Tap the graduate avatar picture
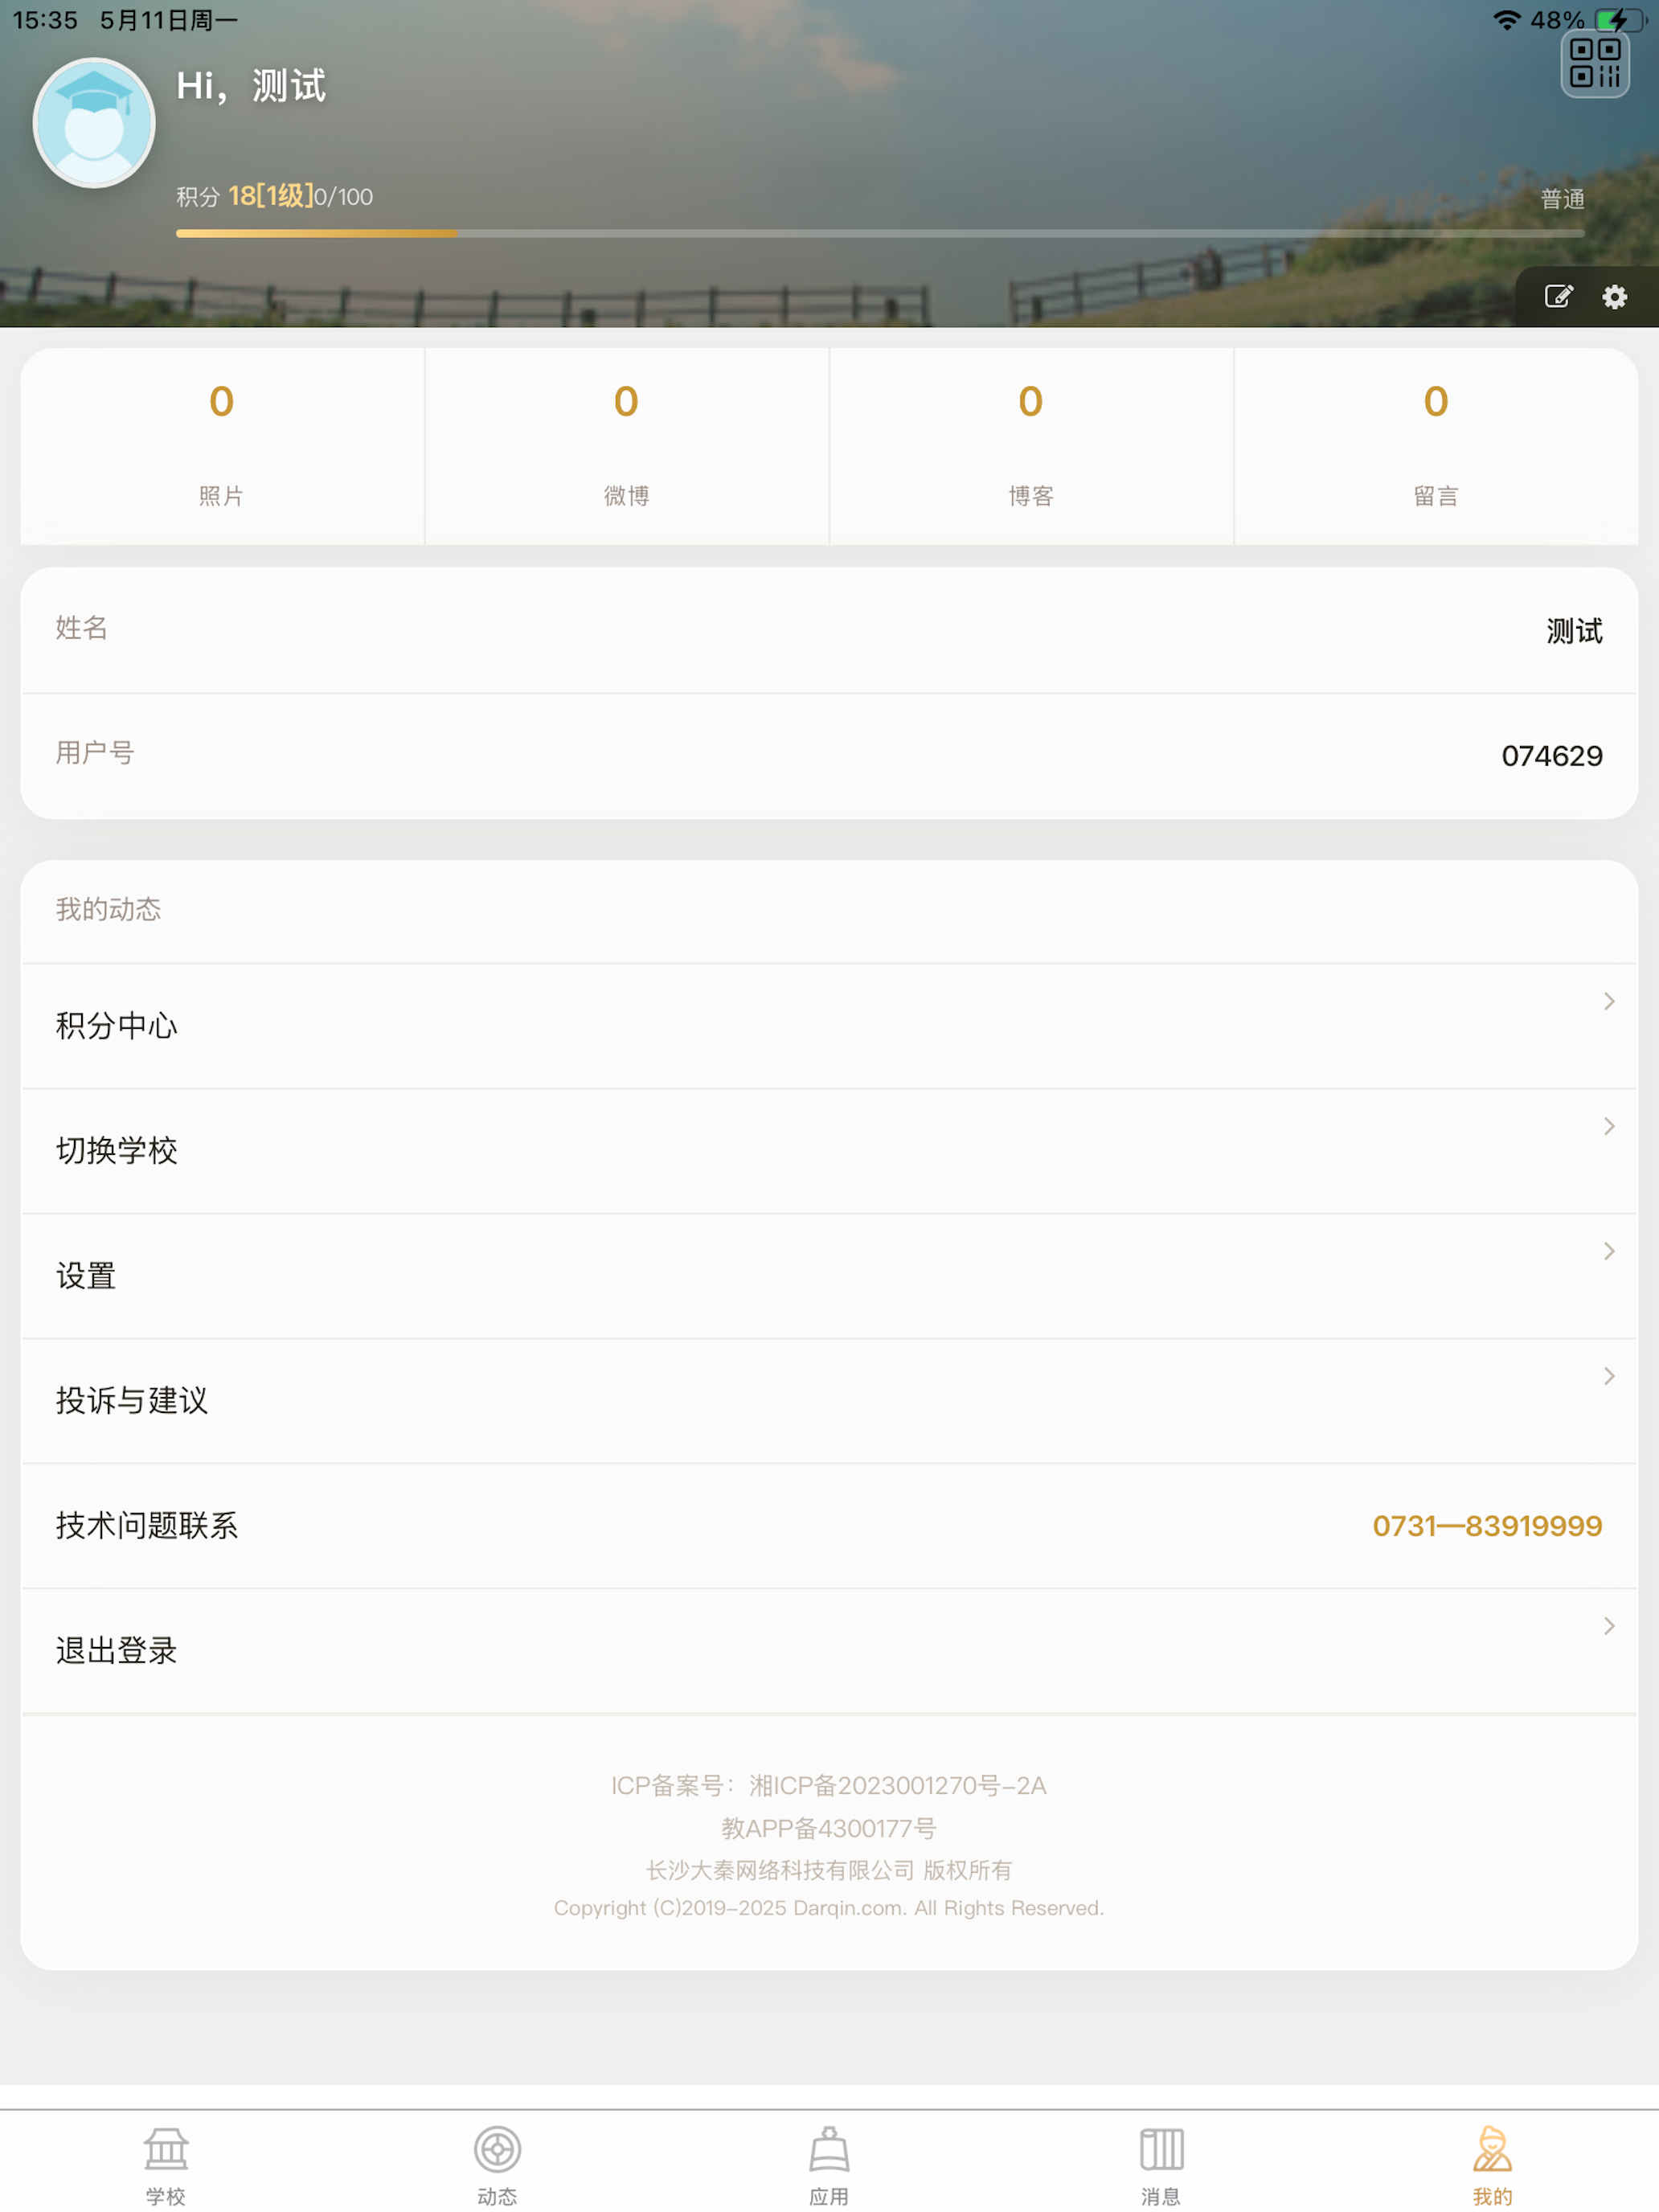This screenshot has width=1659, height=2212. 94,123
